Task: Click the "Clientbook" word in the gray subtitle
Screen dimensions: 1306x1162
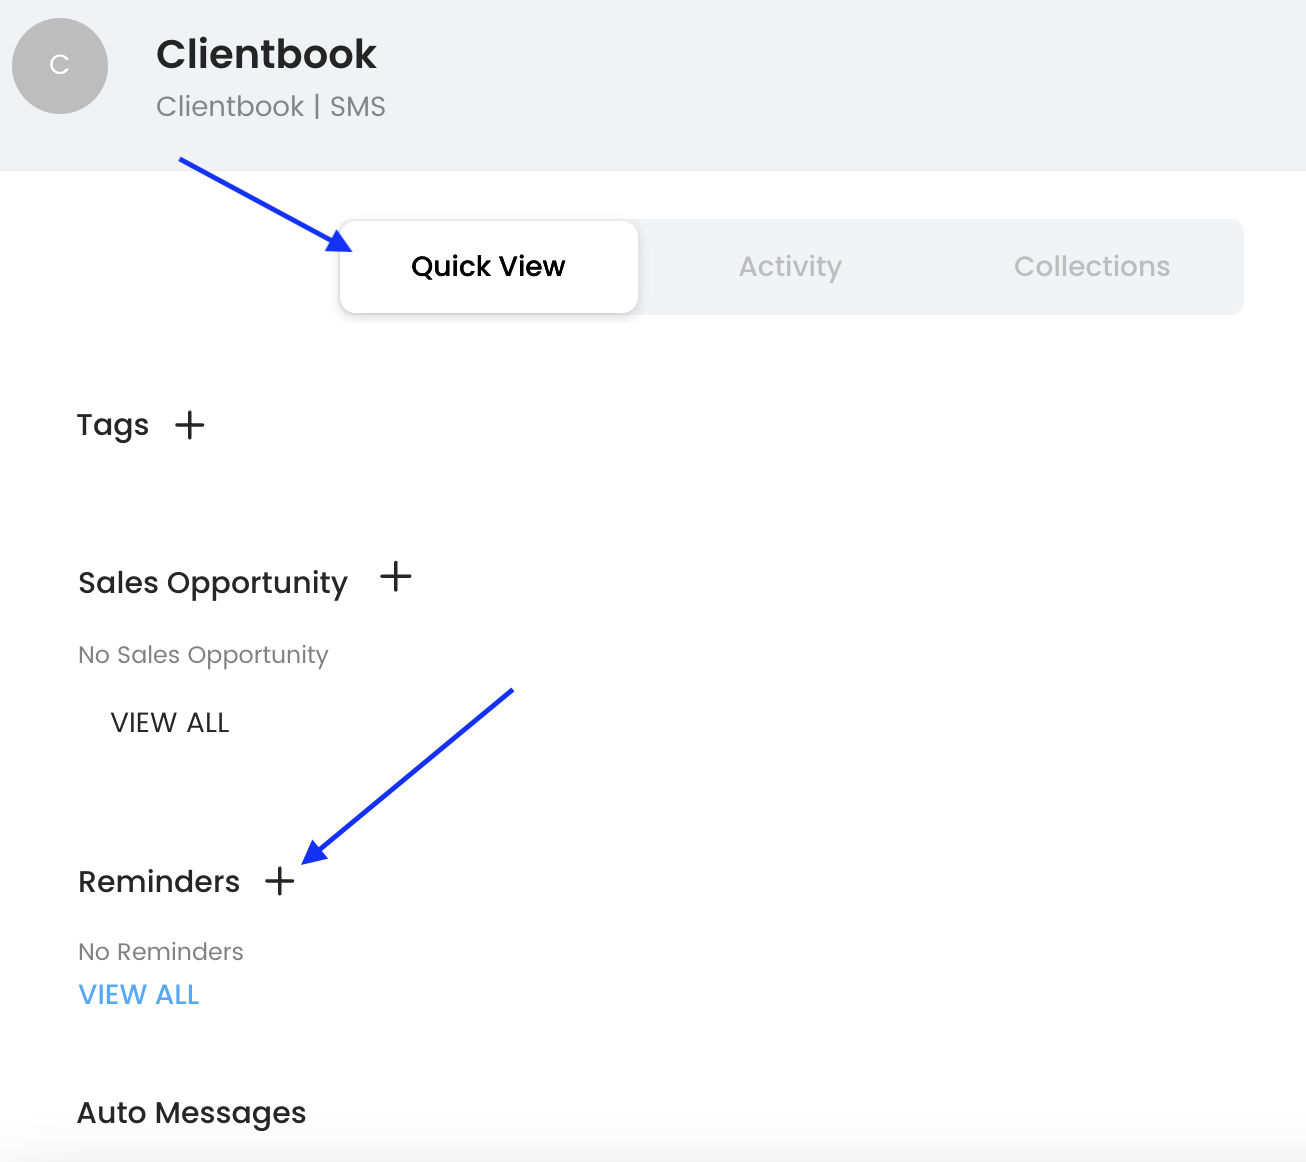Action: point(230,107)
